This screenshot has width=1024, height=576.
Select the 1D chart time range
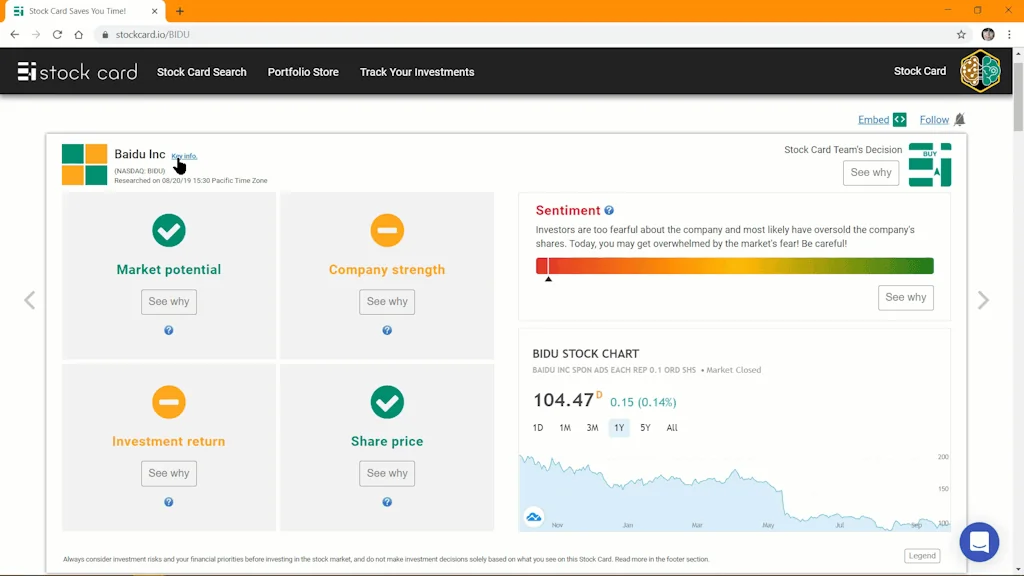point(538,428)
